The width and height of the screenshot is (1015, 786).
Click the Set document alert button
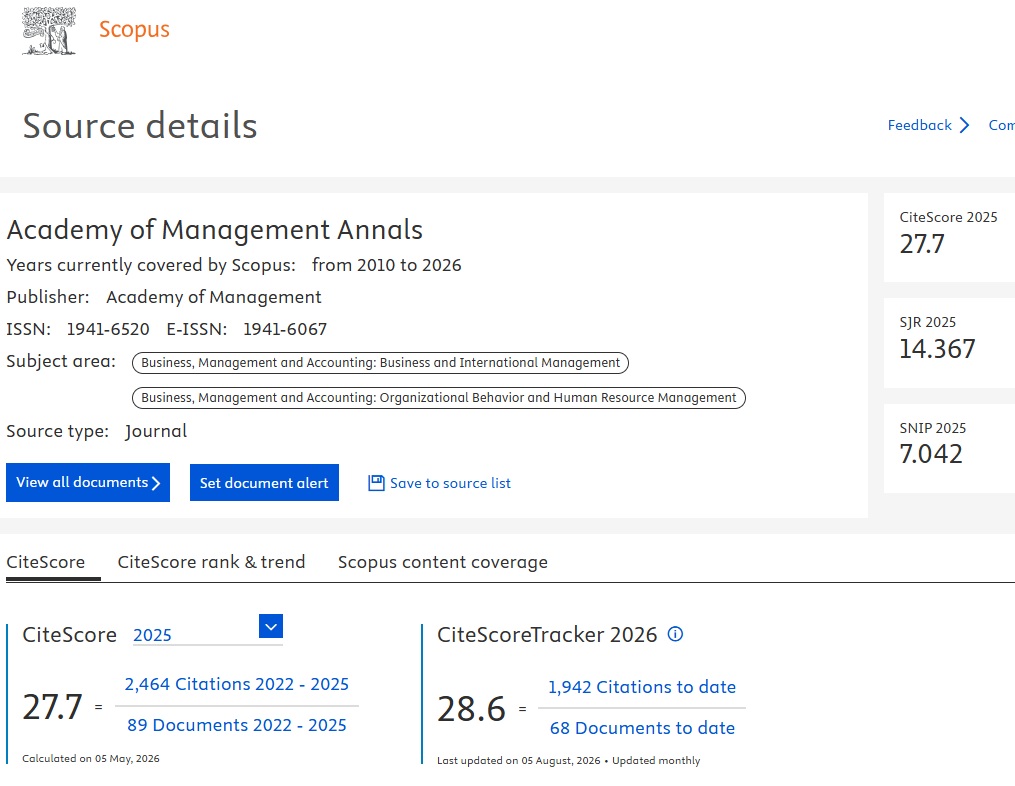264,482
